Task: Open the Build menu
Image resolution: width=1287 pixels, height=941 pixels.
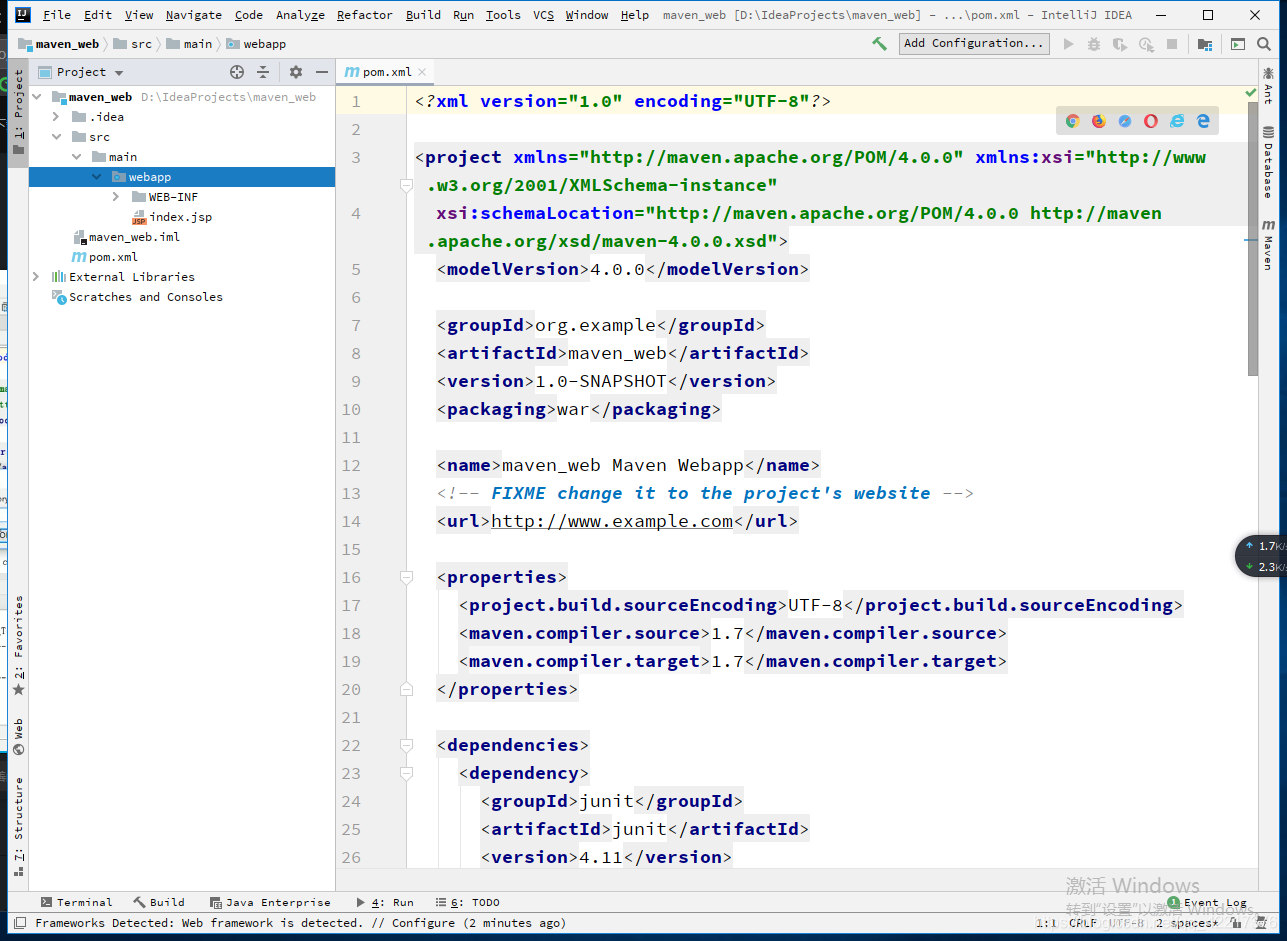Action: 423,15
